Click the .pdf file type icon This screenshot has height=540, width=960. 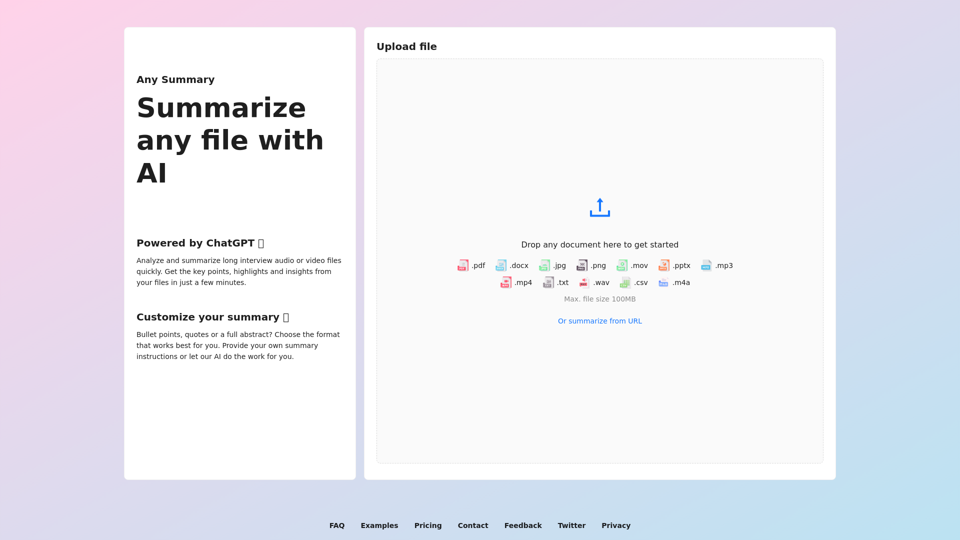tap(463, 265)
